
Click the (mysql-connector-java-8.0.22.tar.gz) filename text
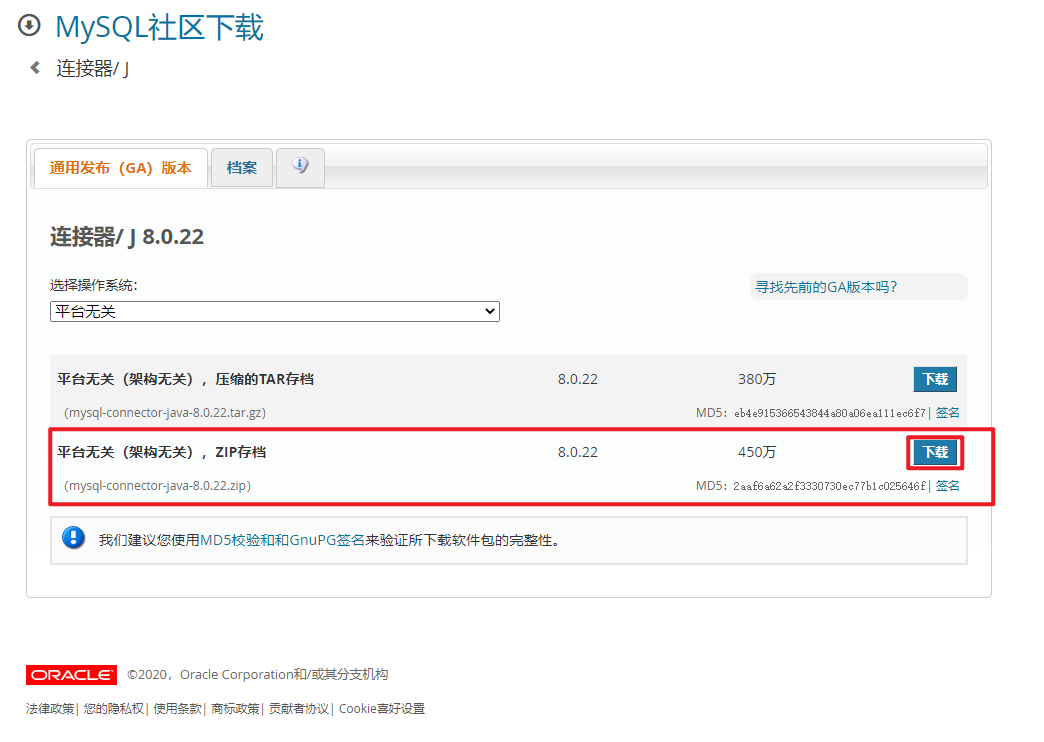[164, 412]
